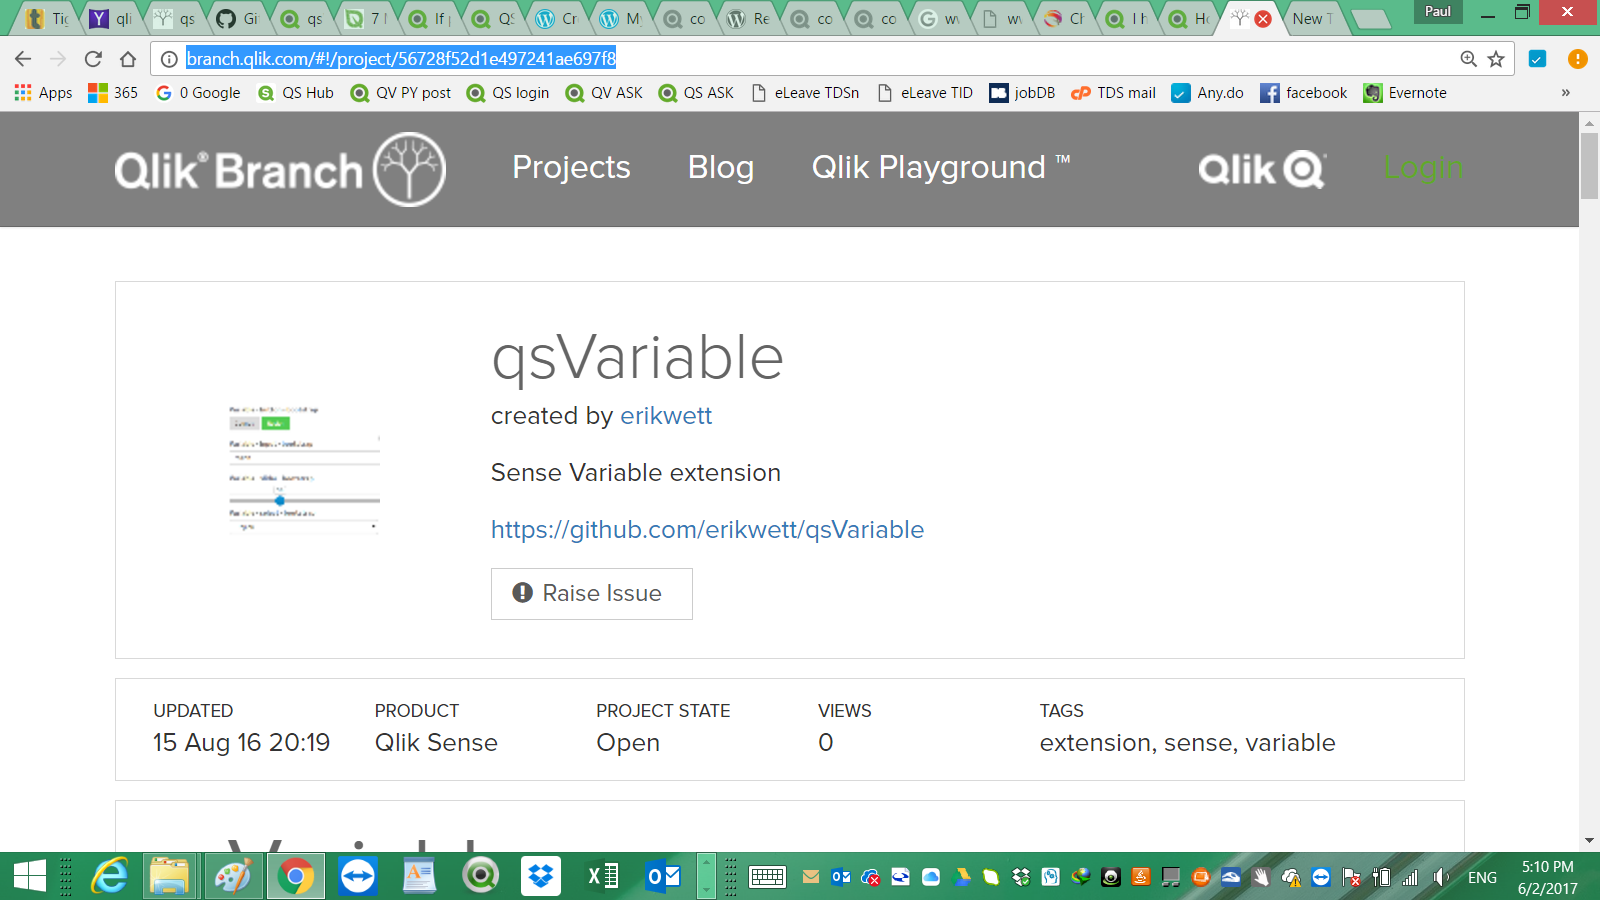Image resolution: width=1600 pixels, height=900 pixels.
Task: Expand the overflow bookmarks chevron
Action: (1565, 93)
